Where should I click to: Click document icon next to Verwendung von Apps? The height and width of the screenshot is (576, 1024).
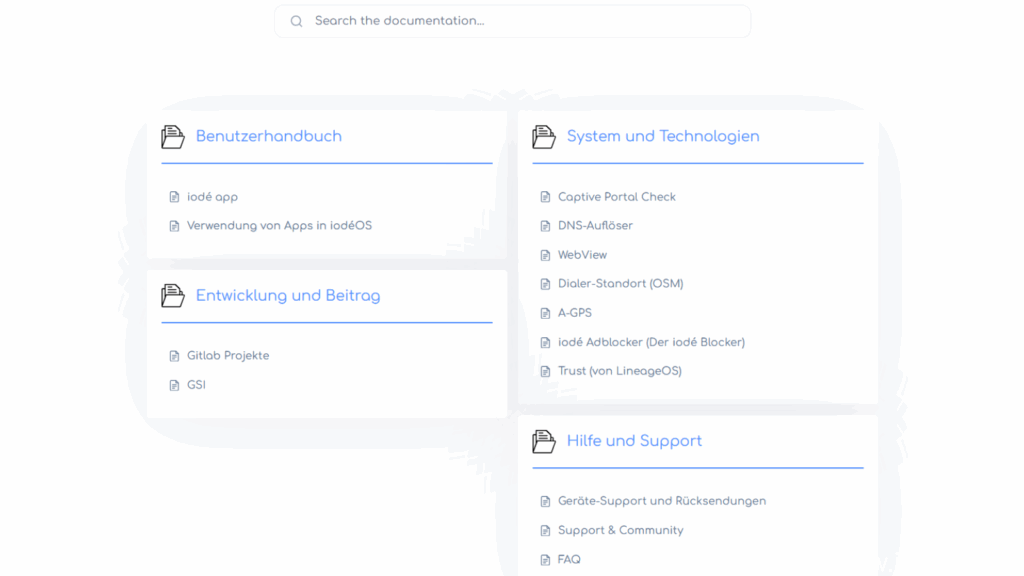pos(174,226)
